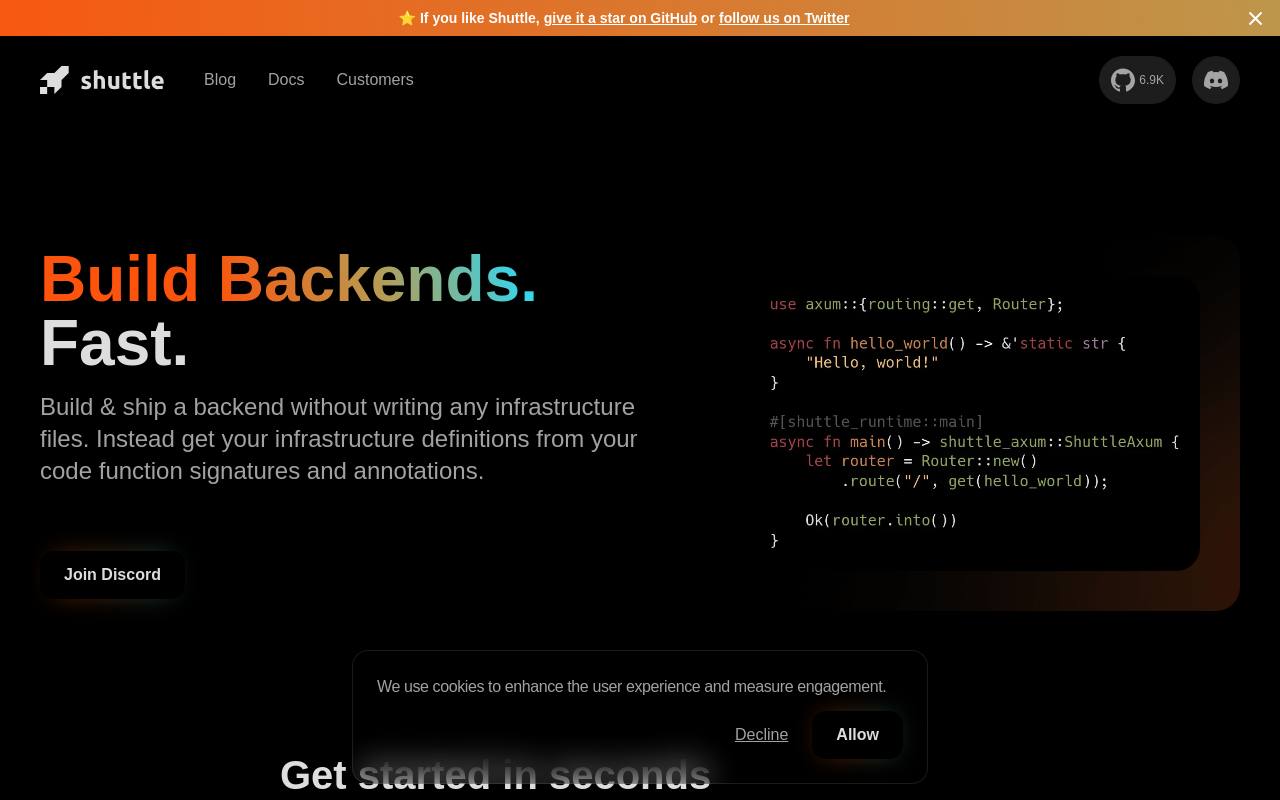Click the 'use axum::{routing::get, Router};' line
The height and width of the screenshot is (800, 1280).
pos(917,304)
